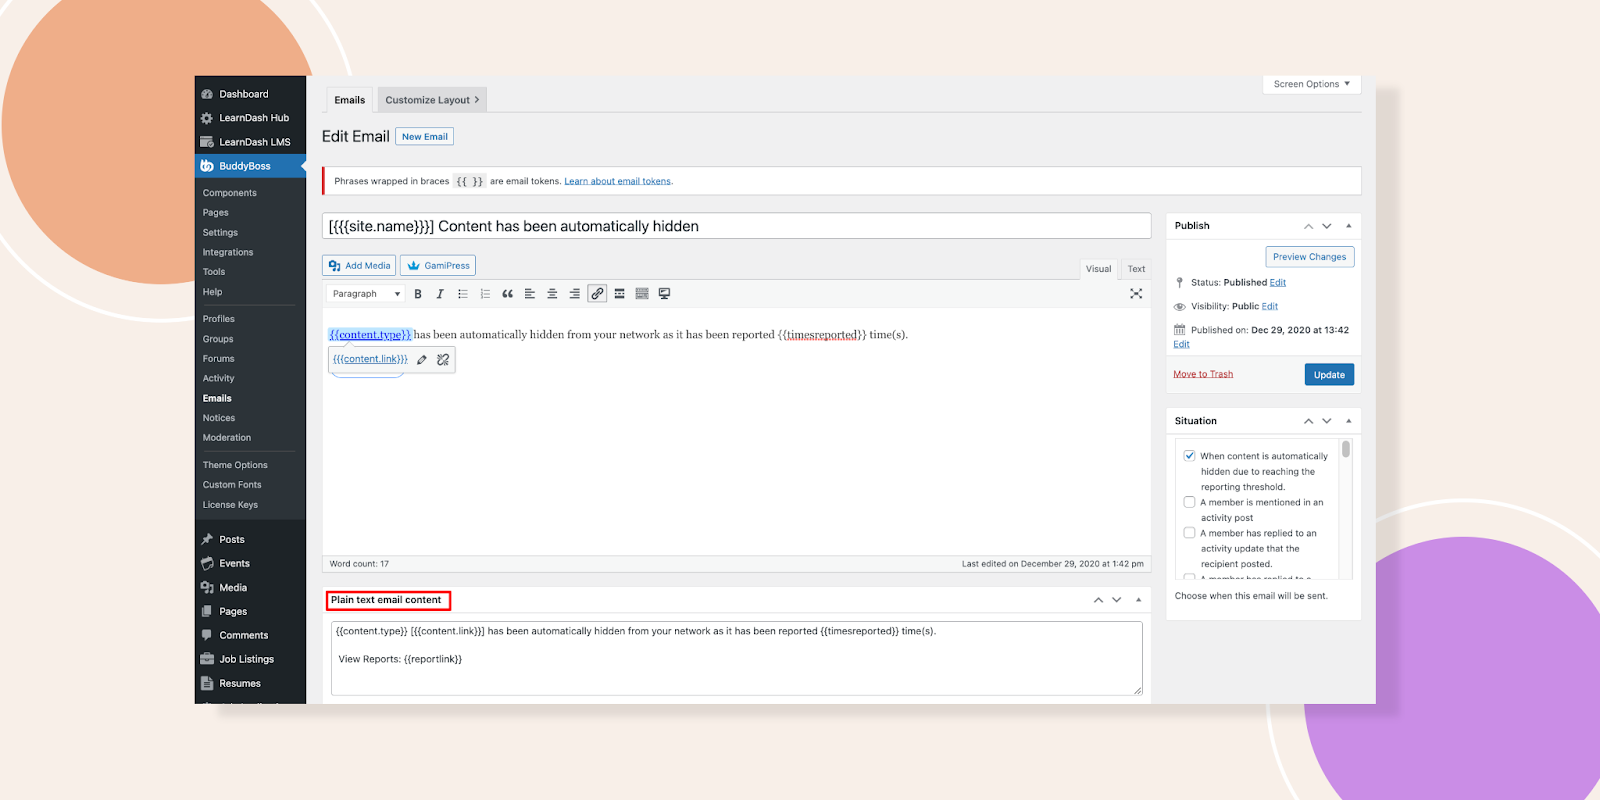Move Publish panel down
Screen dimensions: 1600x800
1327,226
